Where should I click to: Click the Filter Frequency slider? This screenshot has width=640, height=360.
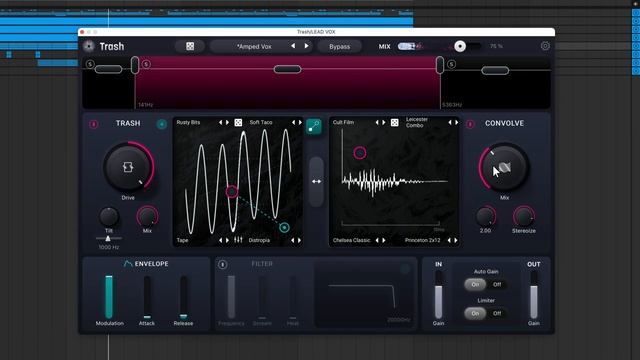[231, 297]
